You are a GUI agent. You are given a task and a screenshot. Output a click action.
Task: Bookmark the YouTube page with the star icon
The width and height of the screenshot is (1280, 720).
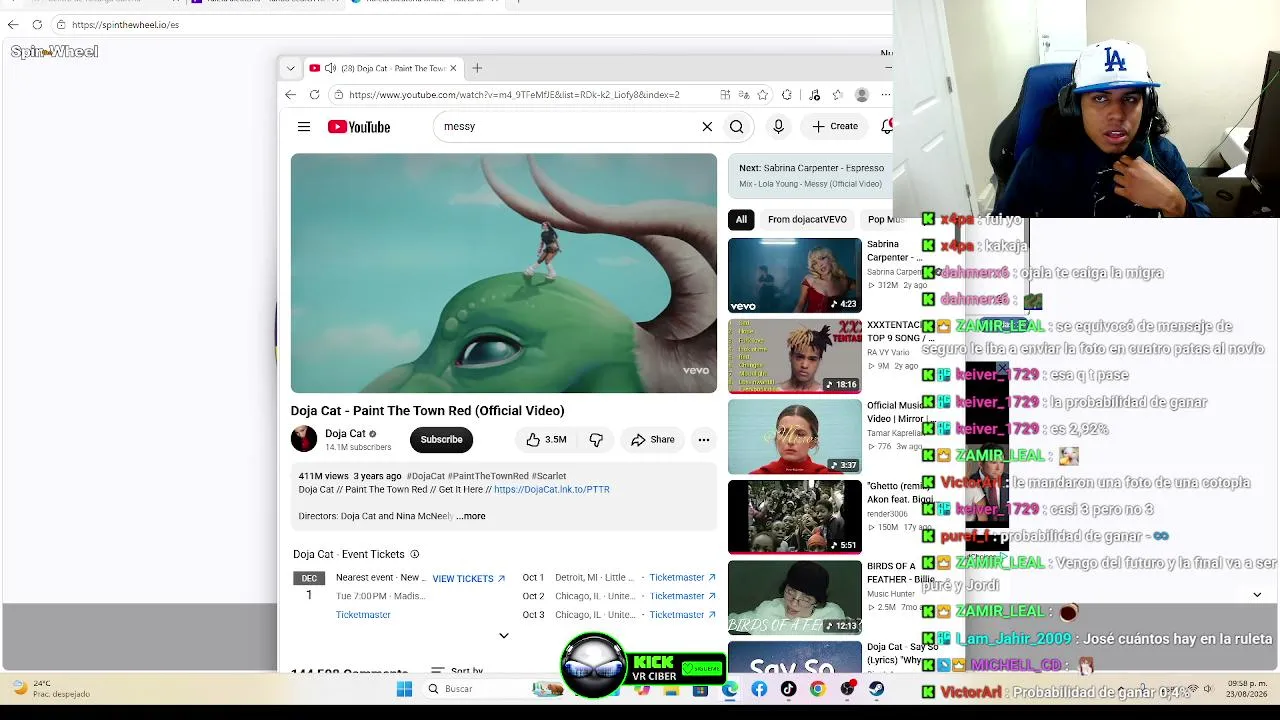pyautogui.click(x=762, y=95)
